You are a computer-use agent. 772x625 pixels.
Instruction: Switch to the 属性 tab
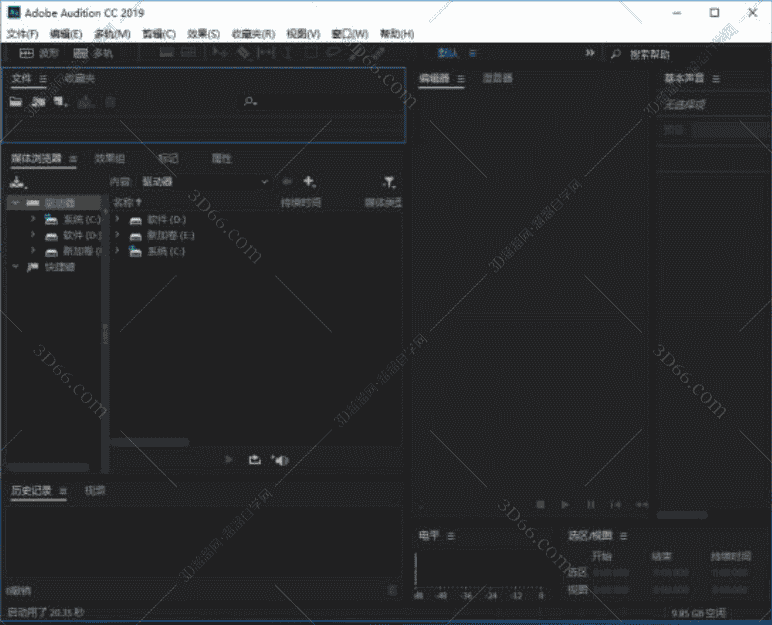point(221,158)
